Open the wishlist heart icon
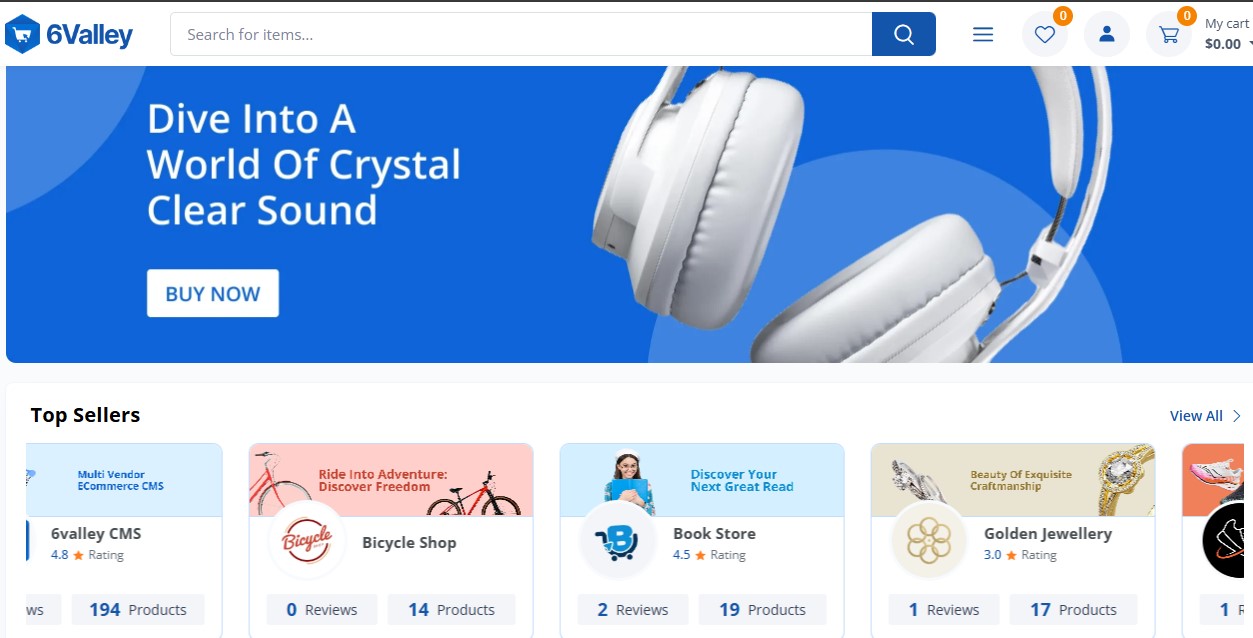This screenshot has width=1253, height=638. click(1045, 35)
